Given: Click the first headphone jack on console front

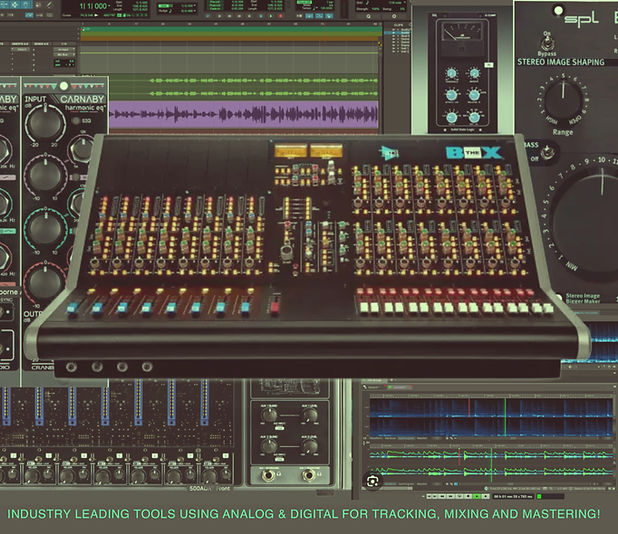Looking at the screenshot, I should (x=71, y=367).
